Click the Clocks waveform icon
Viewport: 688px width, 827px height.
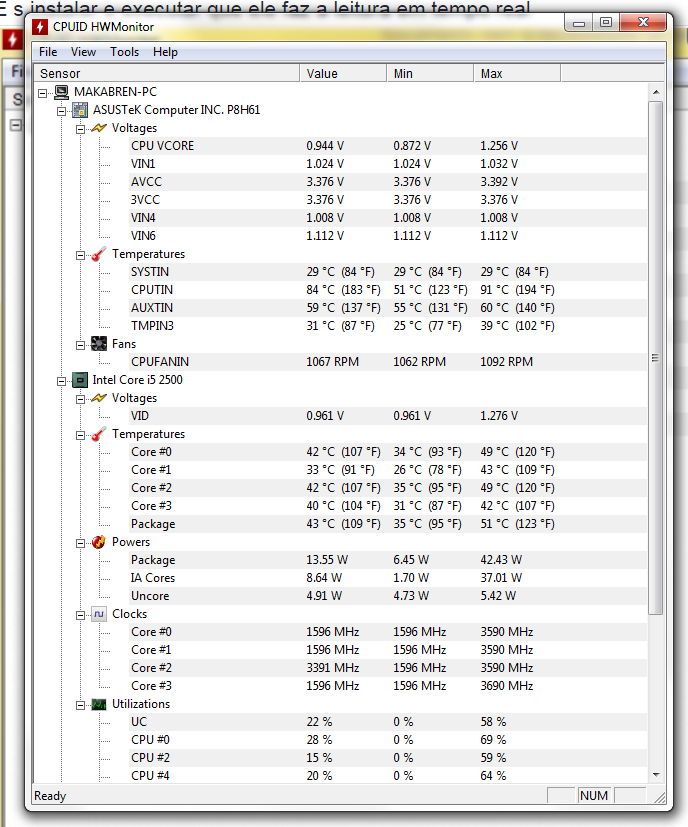[99, 614]
